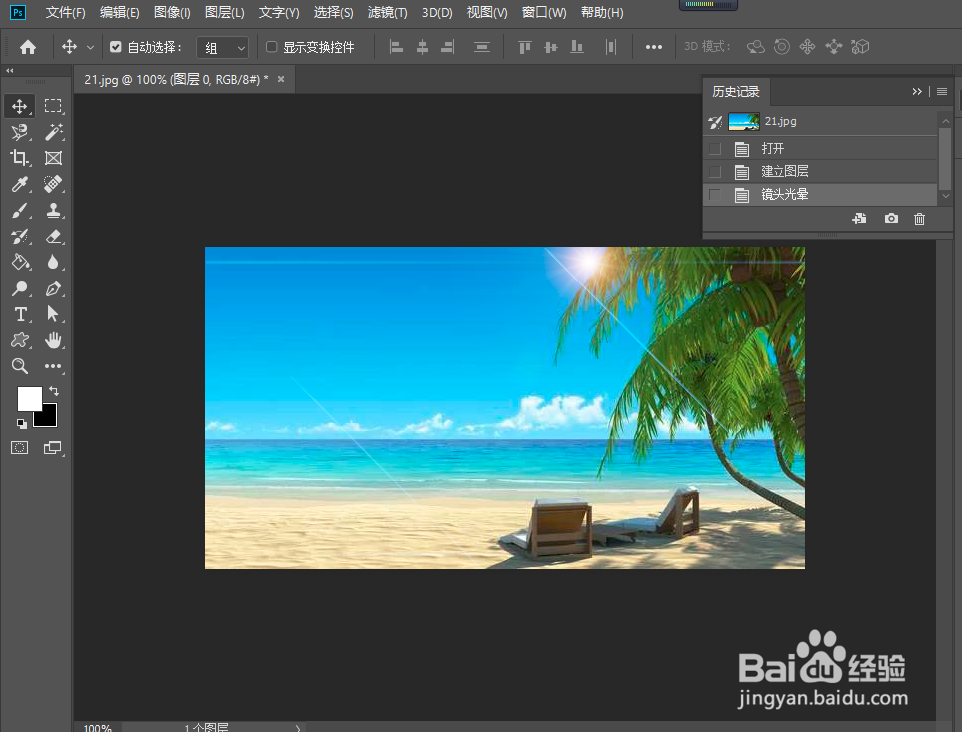Collapse History panel with double arrows

pyautogui.click(x=917, y=91)
